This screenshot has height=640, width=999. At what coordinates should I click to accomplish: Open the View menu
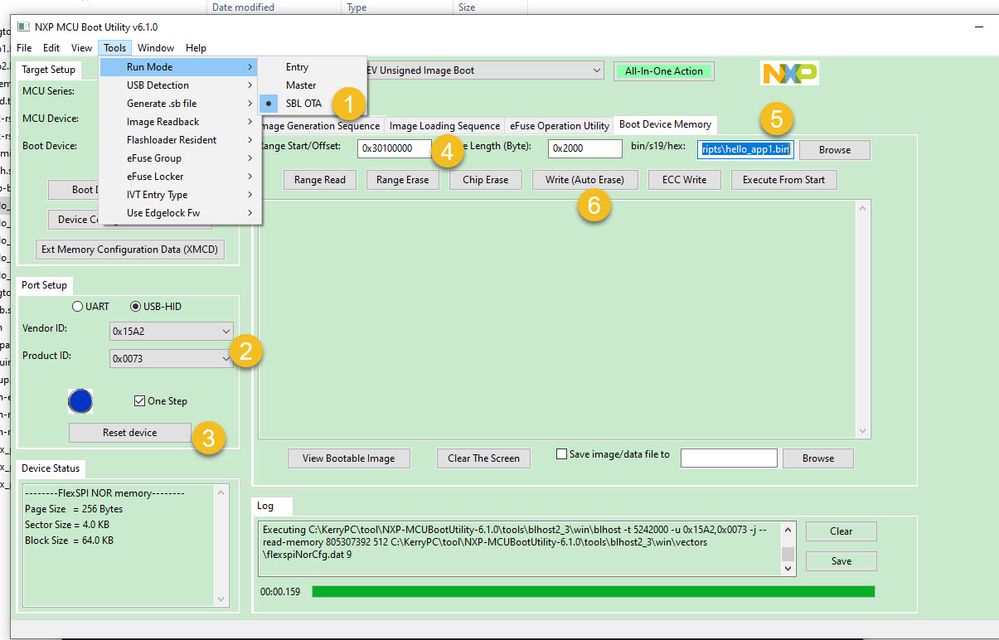(81, 48)
